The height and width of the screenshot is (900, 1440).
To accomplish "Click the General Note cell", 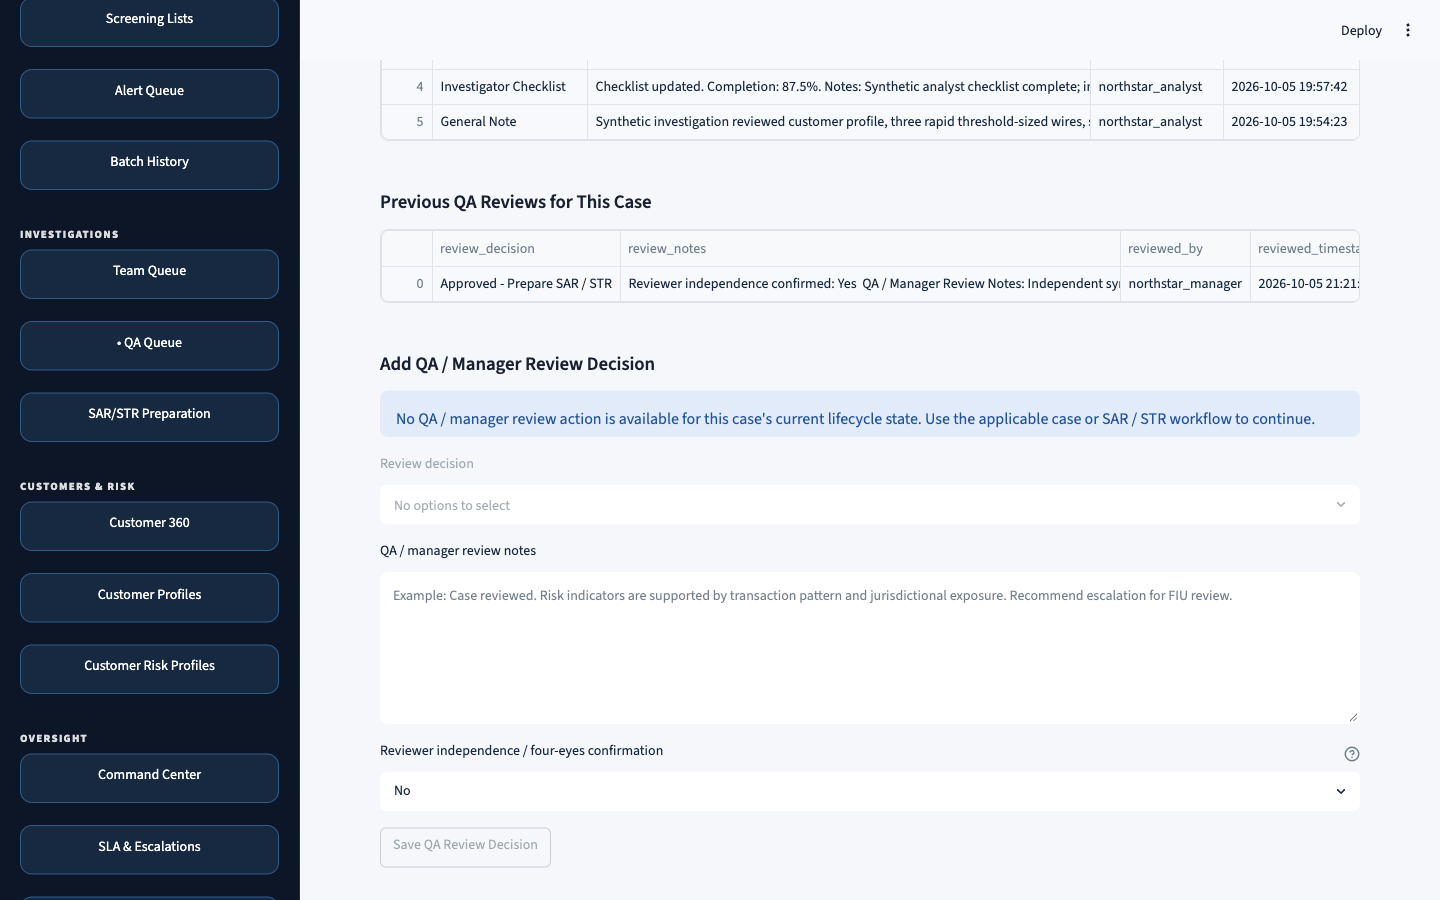I will click(x=510, y=122).
